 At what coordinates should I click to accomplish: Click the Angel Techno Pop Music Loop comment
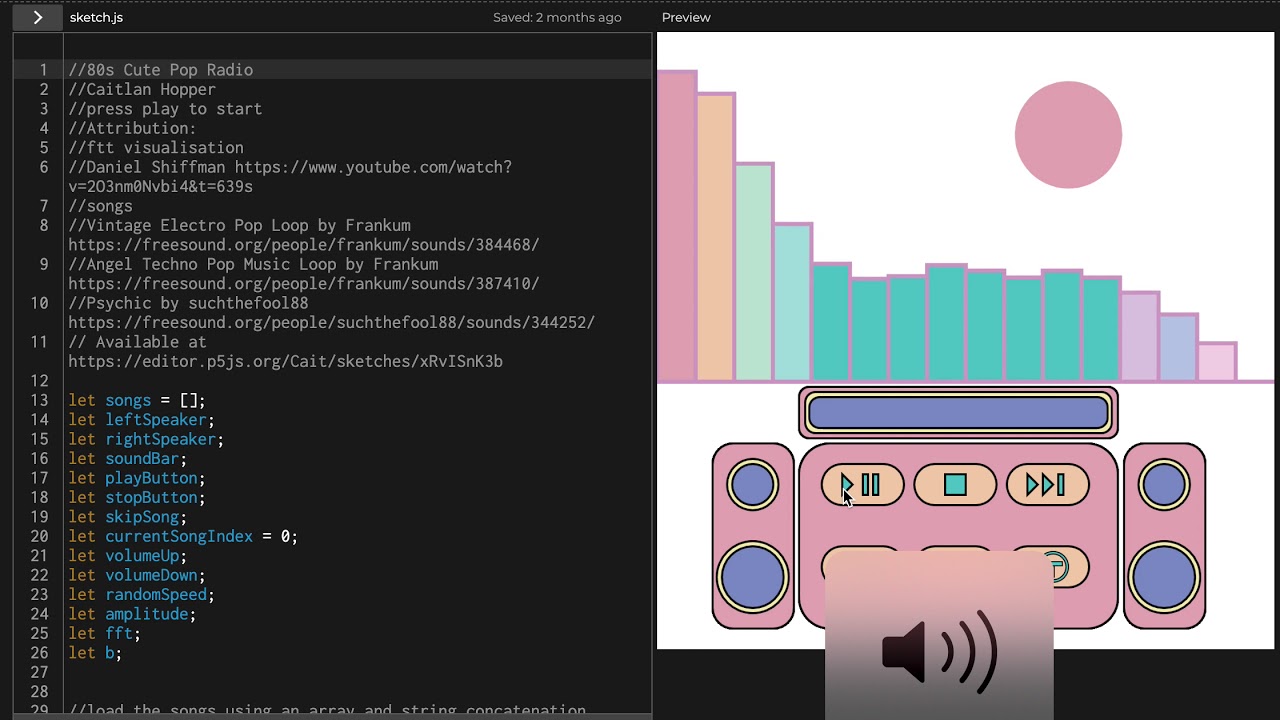[x=253, y=264]
